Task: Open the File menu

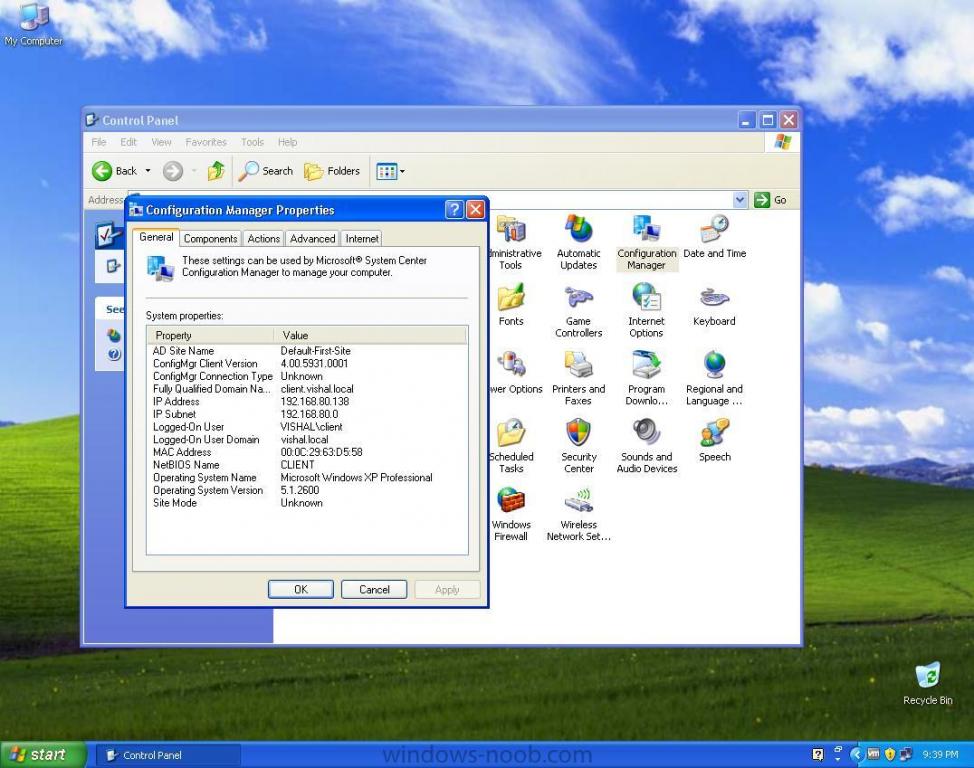Action: pyautogui.click(x=98, y=142)
